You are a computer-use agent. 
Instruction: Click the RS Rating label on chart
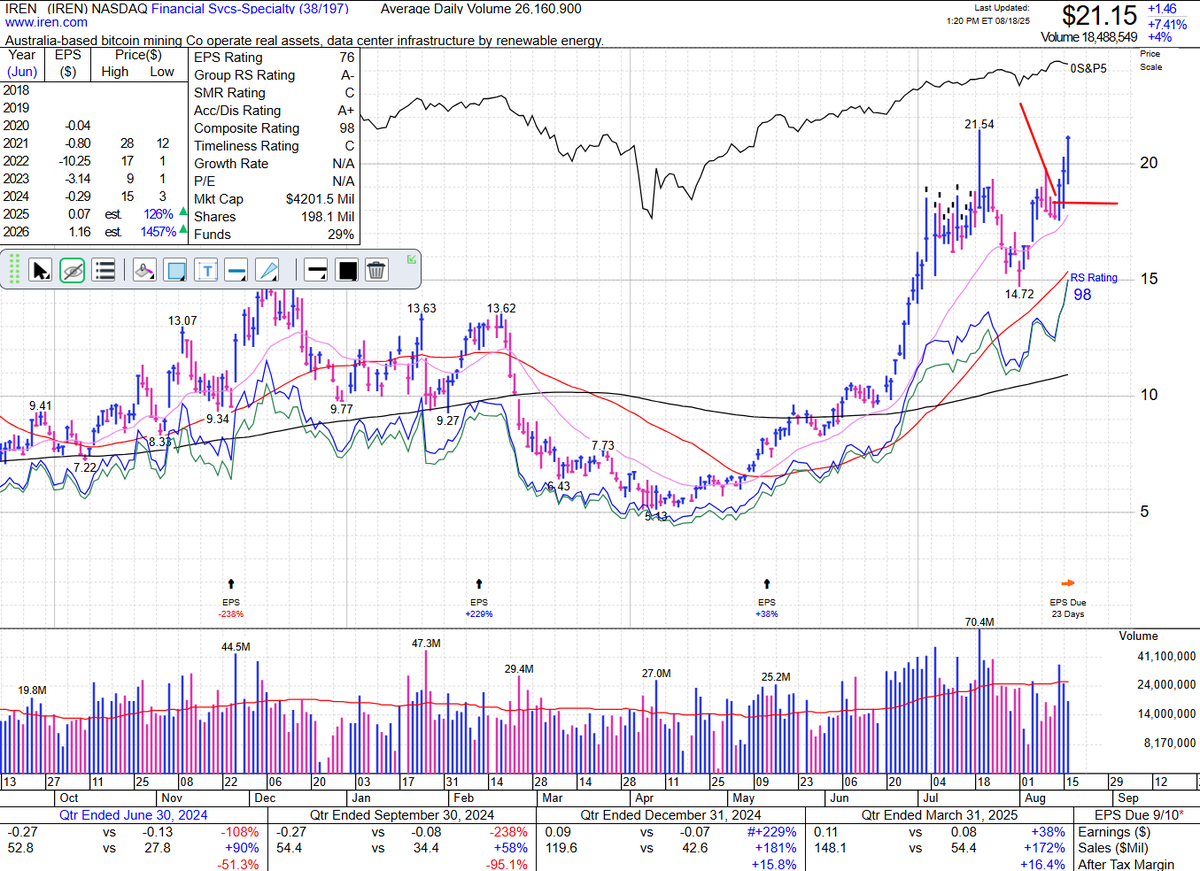(x=1094, y=278)
